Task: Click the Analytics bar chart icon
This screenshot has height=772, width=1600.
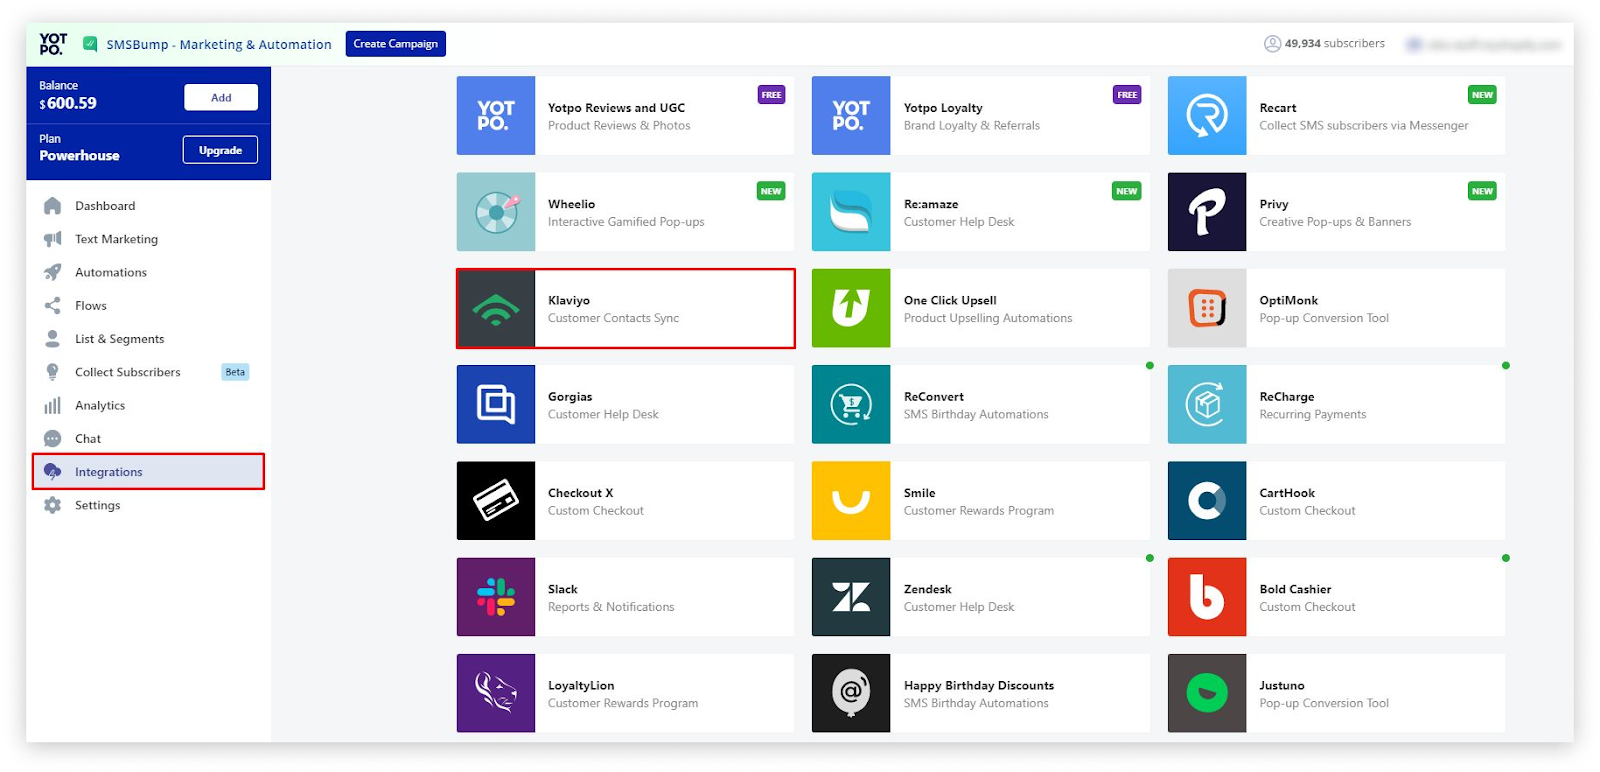Action: [53, 405]
